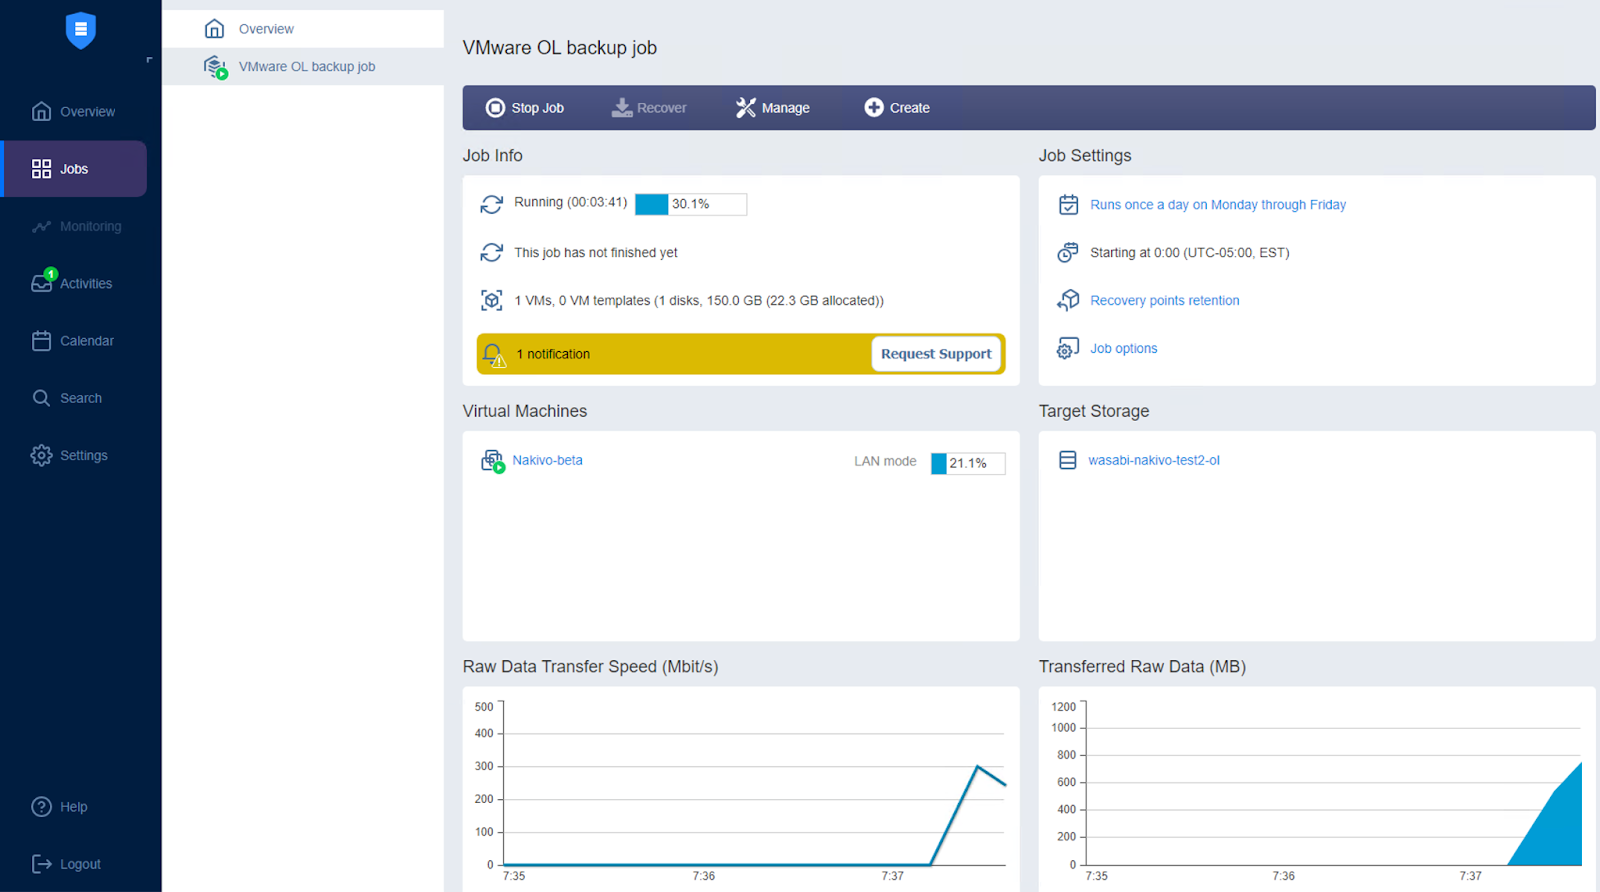The width and height of the screenshot is (1600, 892).
Task: Click the Recover button
Action: coord(649,108)
